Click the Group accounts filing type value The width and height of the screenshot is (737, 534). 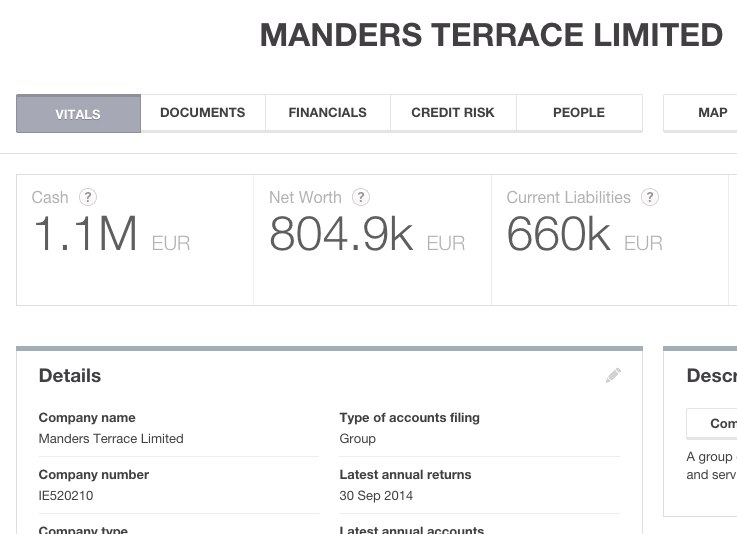click(x=357, y=439)
